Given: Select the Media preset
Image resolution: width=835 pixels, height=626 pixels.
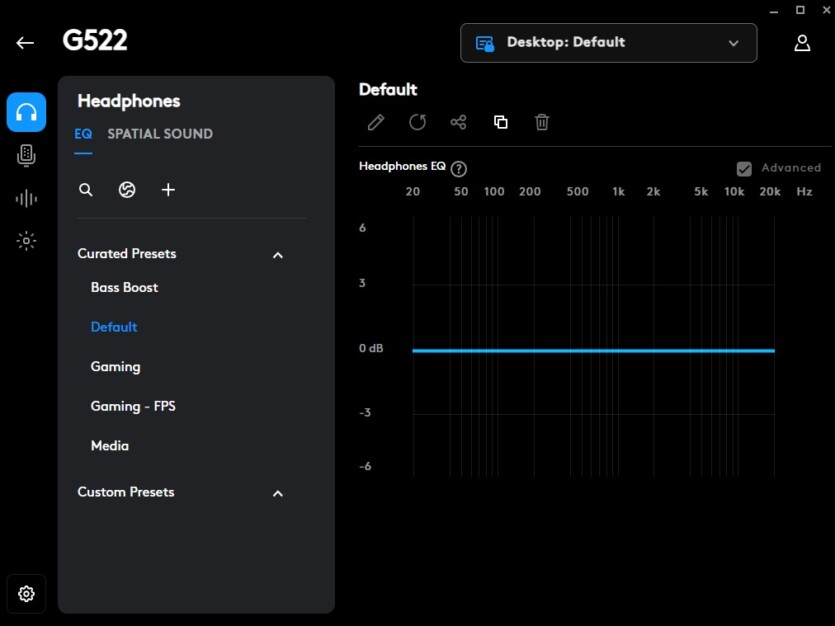Looking at the screenshot, I should [x=110, y=446].
